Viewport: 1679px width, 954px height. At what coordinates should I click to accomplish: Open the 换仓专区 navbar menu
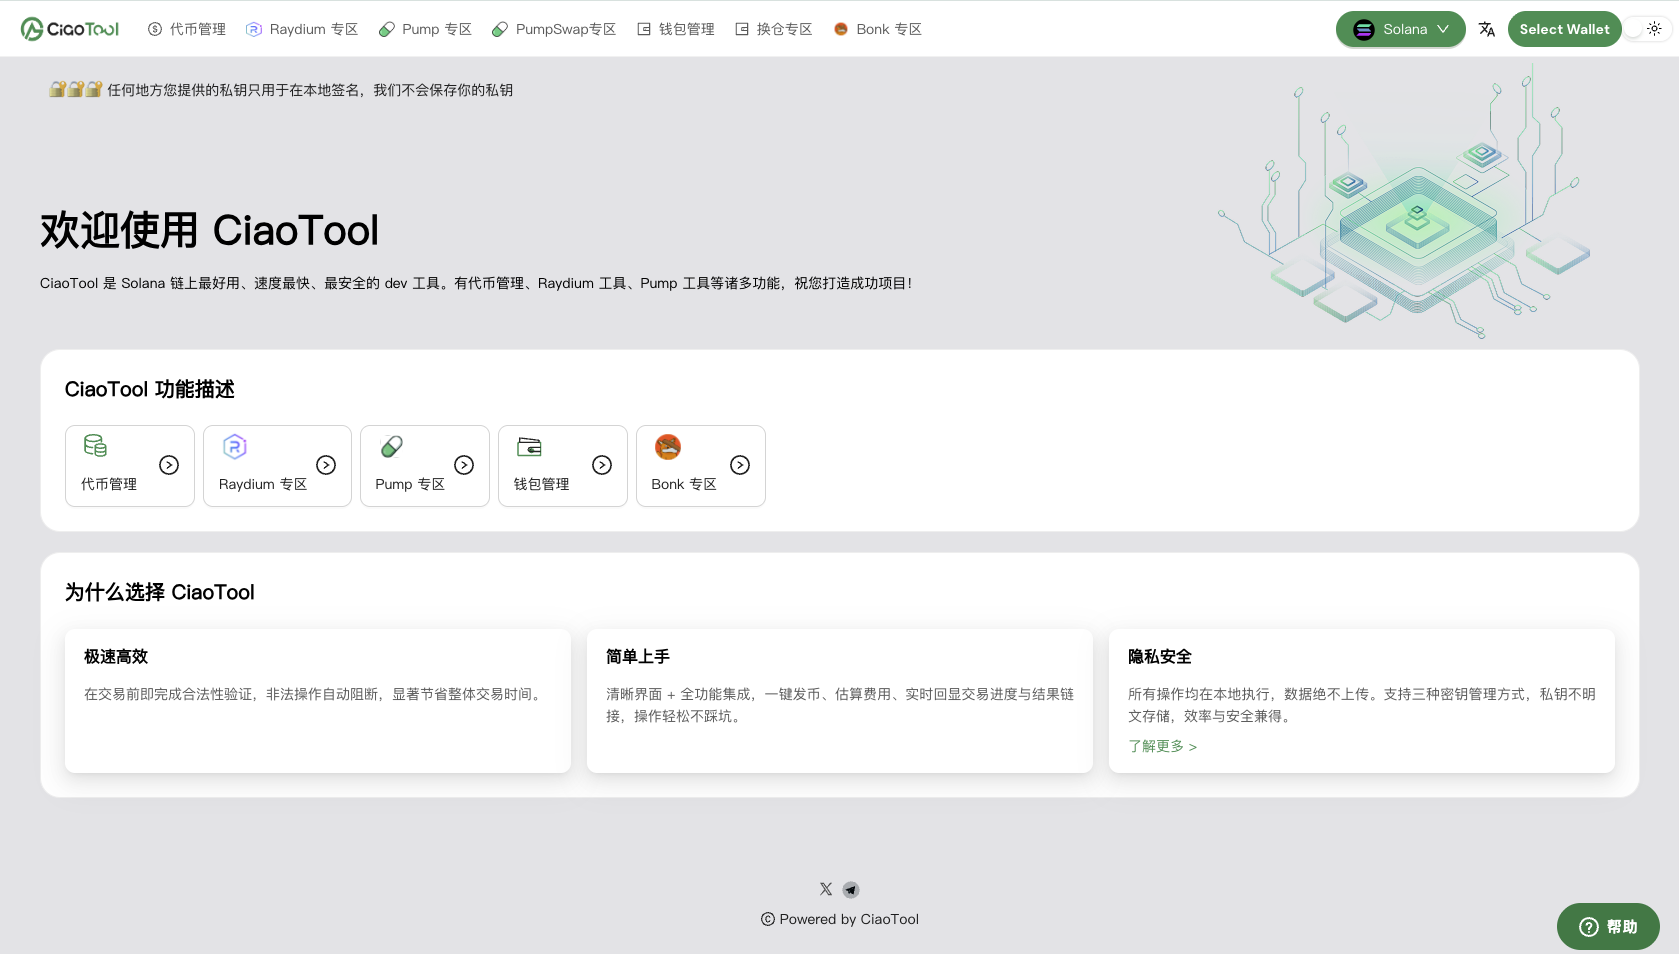pos(774,29)
